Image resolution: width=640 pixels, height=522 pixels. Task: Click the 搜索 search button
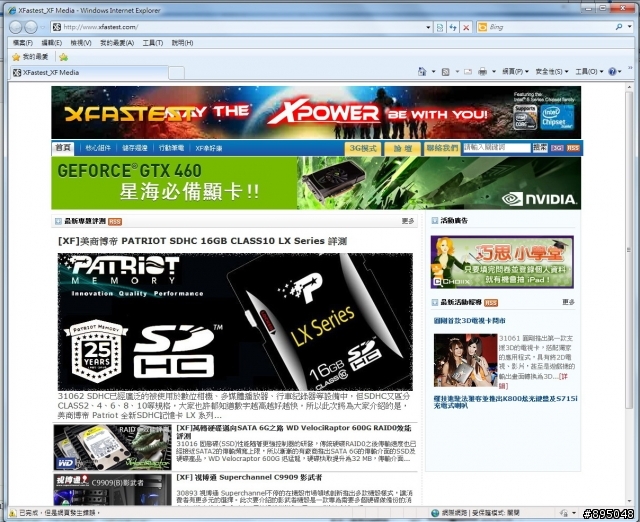tap(540, 148)
